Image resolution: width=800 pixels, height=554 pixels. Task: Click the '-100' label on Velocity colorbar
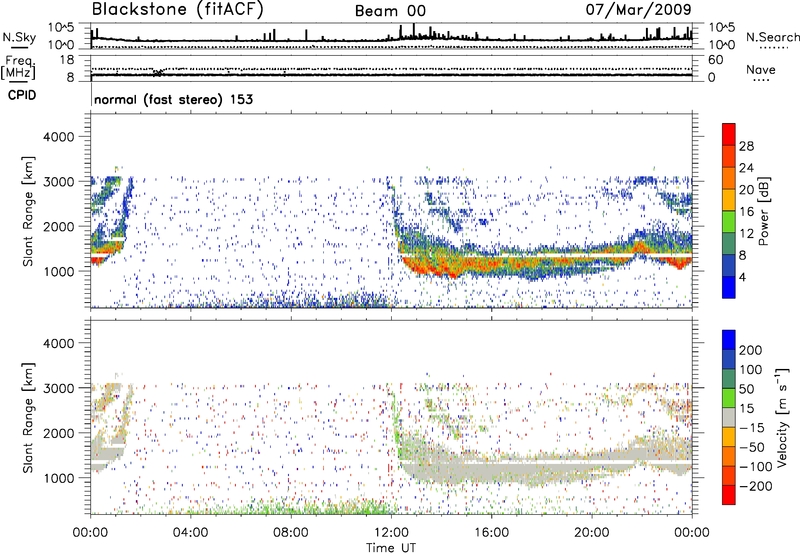coord(756,467)
